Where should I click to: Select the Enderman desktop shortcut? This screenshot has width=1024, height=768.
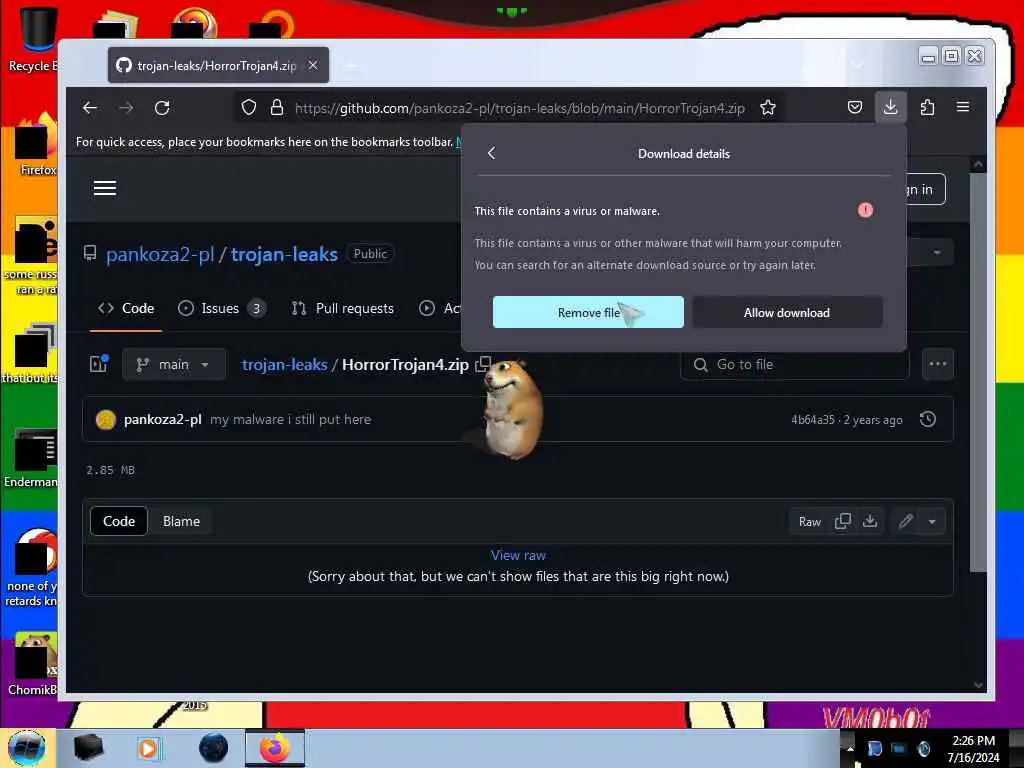[31, 457]
